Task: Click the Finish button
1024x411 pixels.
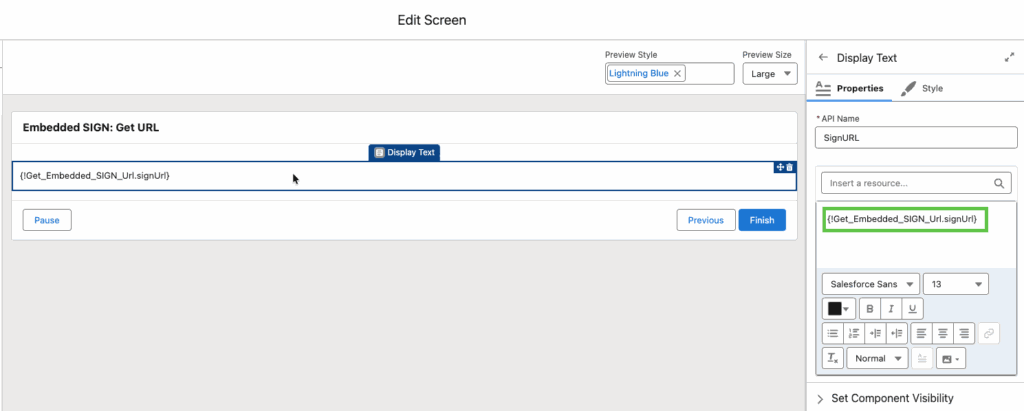Action: (761, 220)
